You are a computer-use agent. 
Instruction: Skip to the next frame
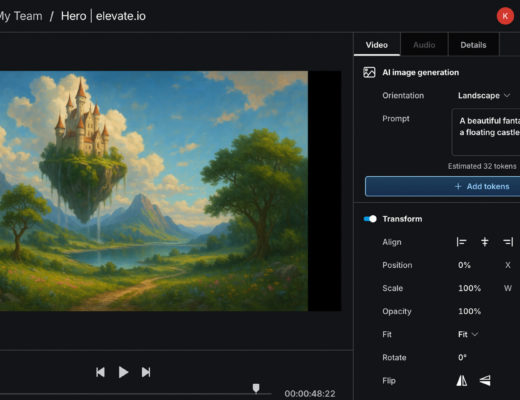coord(146,372)
